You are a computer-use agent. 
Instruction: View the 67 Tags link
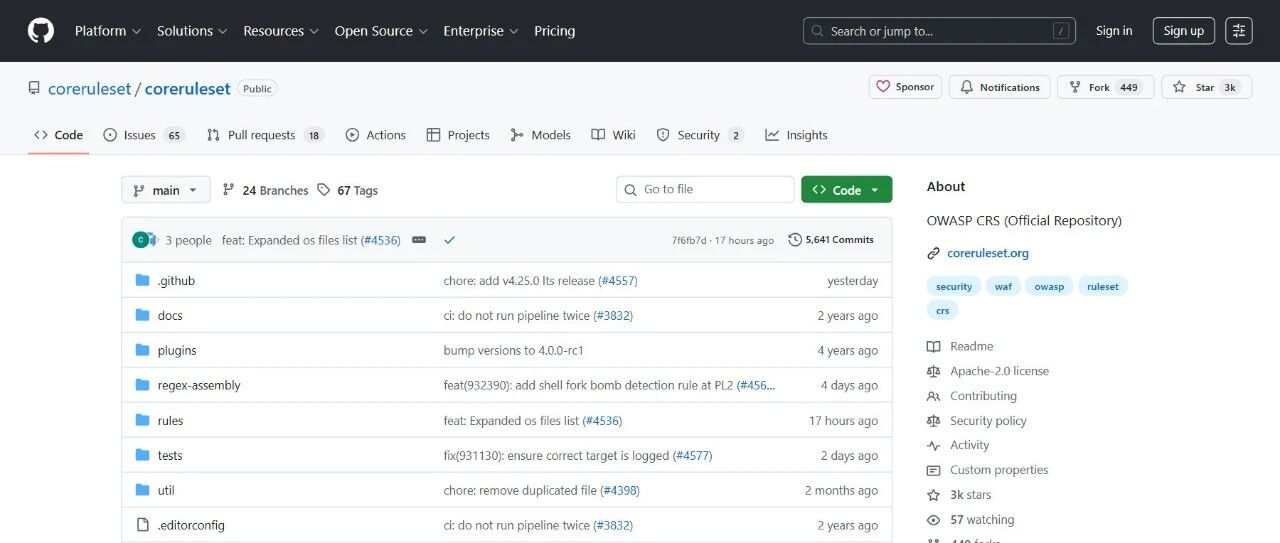[347, 190]
